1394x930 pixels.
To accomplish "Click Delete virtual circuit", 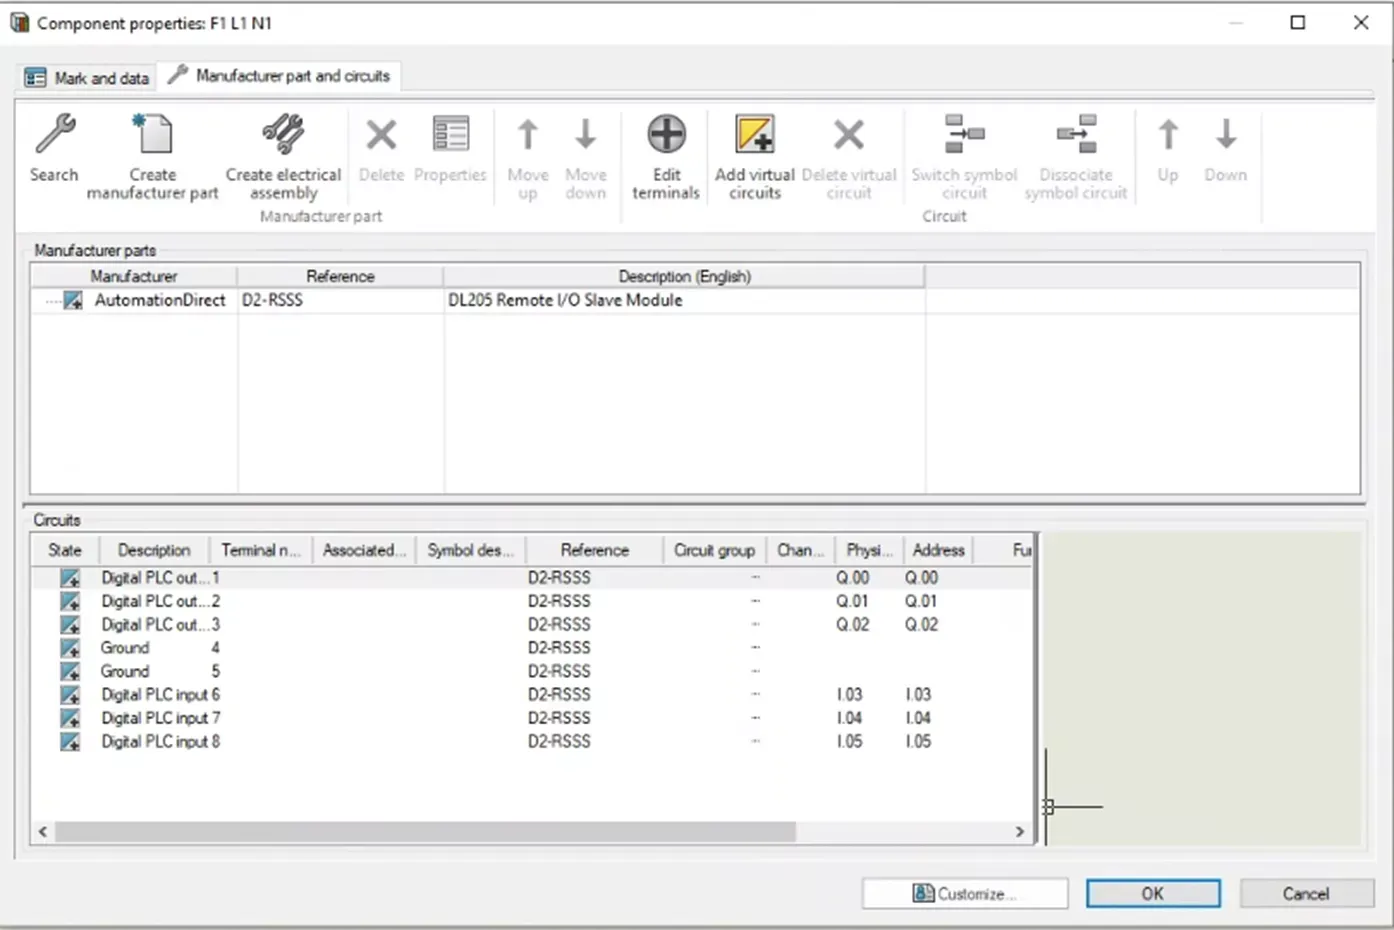I will [849, 158].
